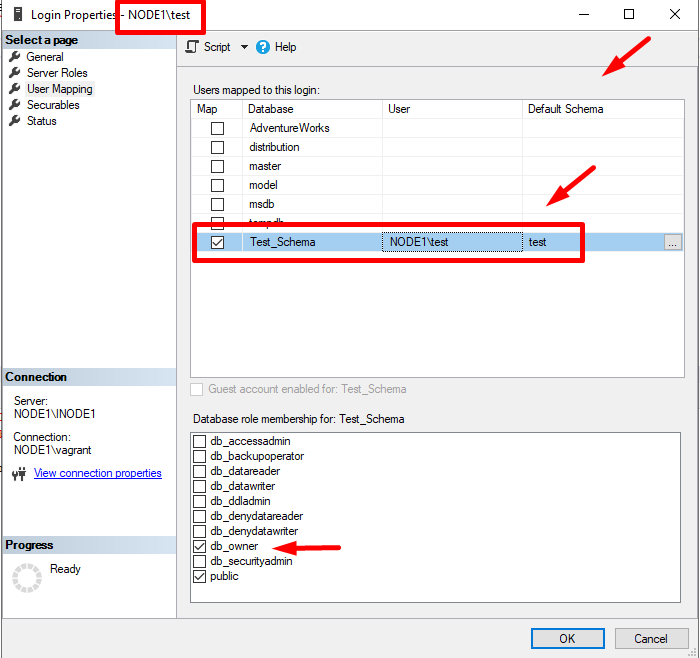
Task: Check the AdventureWorks map checkbox
Action: 217,128
